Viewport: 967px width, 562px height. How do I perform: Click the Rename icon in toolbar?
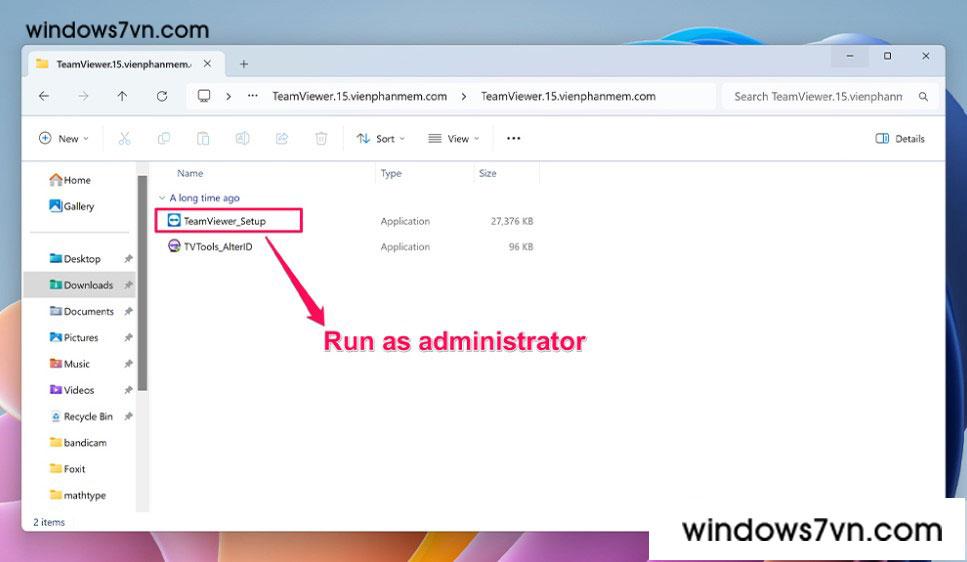[x=242, y=139]
